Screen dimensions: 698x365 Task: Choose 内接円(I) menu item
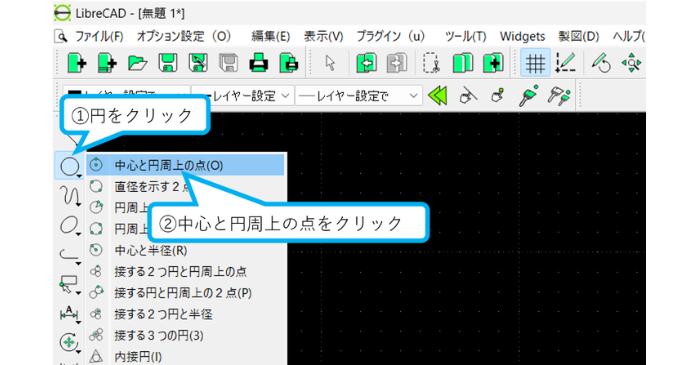tap(185, 356)
